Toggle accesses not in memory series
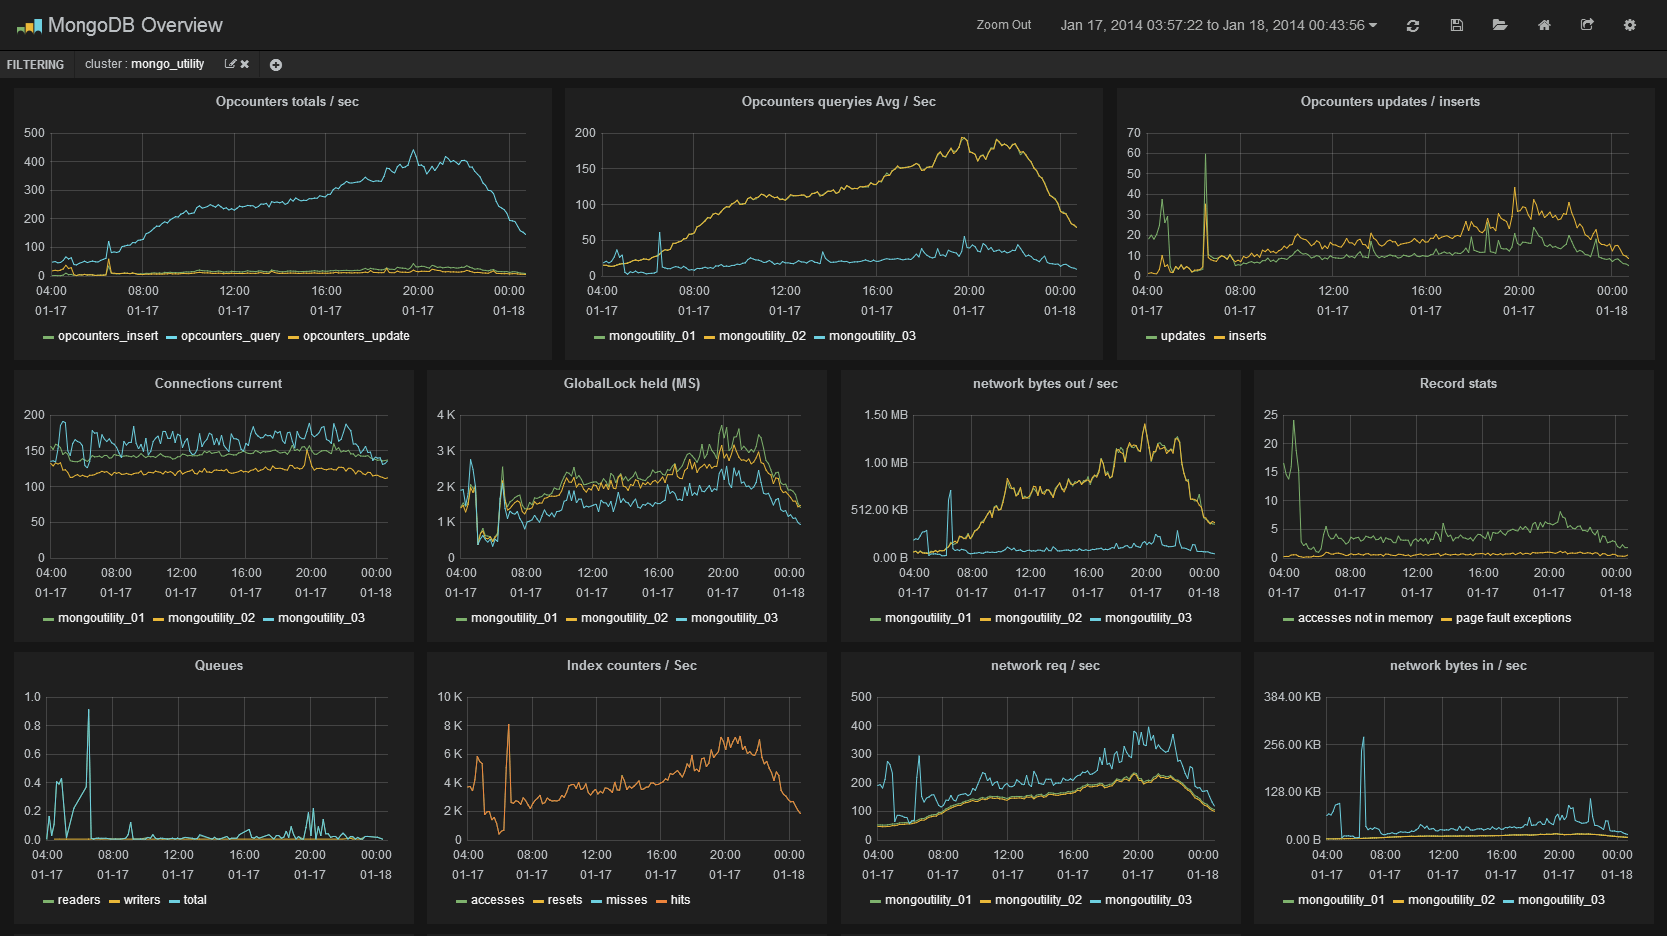This screenshot has height=936, width=1667. pos(1365,618)
